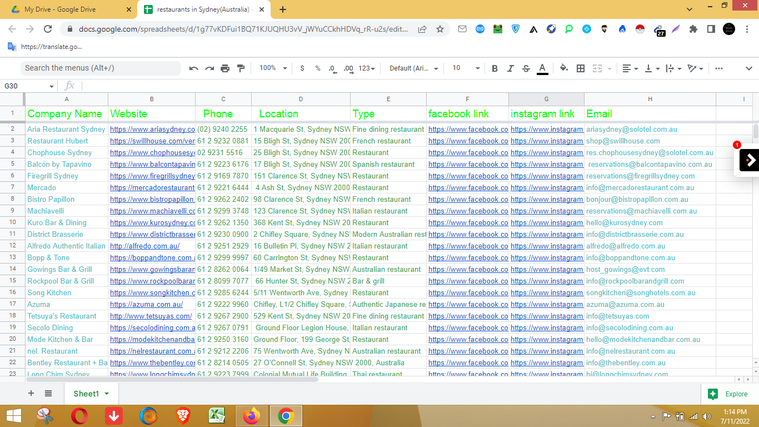Viewport: 759px width, 427px height.
Task: Expand the font size dropdown
Action: (463, 69)
